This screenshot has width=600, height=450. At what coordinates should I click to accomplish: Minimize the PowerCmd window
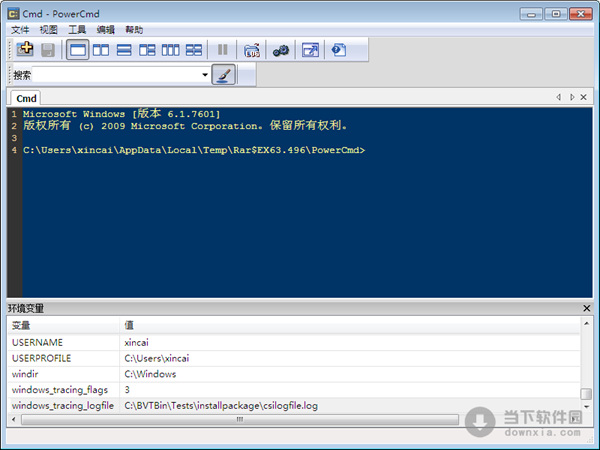531,14
